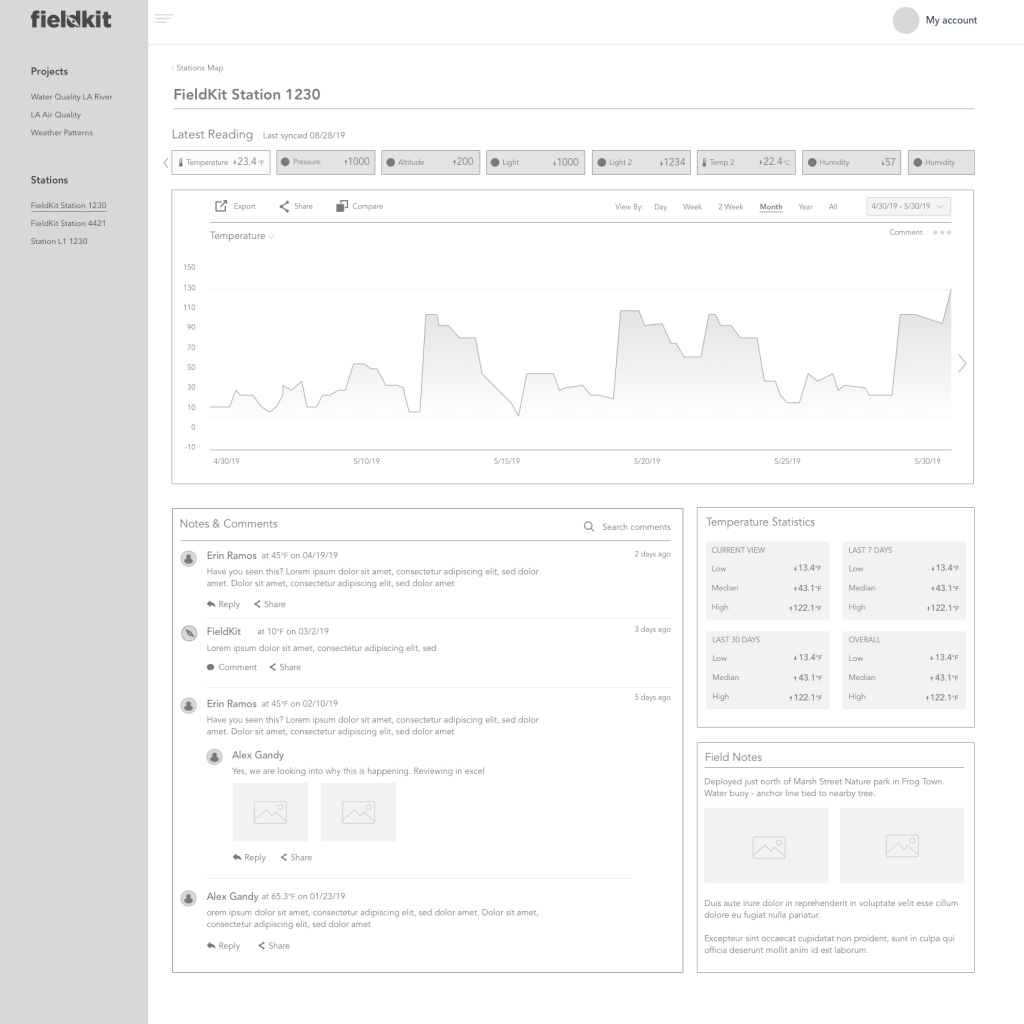Screen dimensions: 1024x1024
Task: Click the hamburger menu icon
Action: tap(164, 19)
